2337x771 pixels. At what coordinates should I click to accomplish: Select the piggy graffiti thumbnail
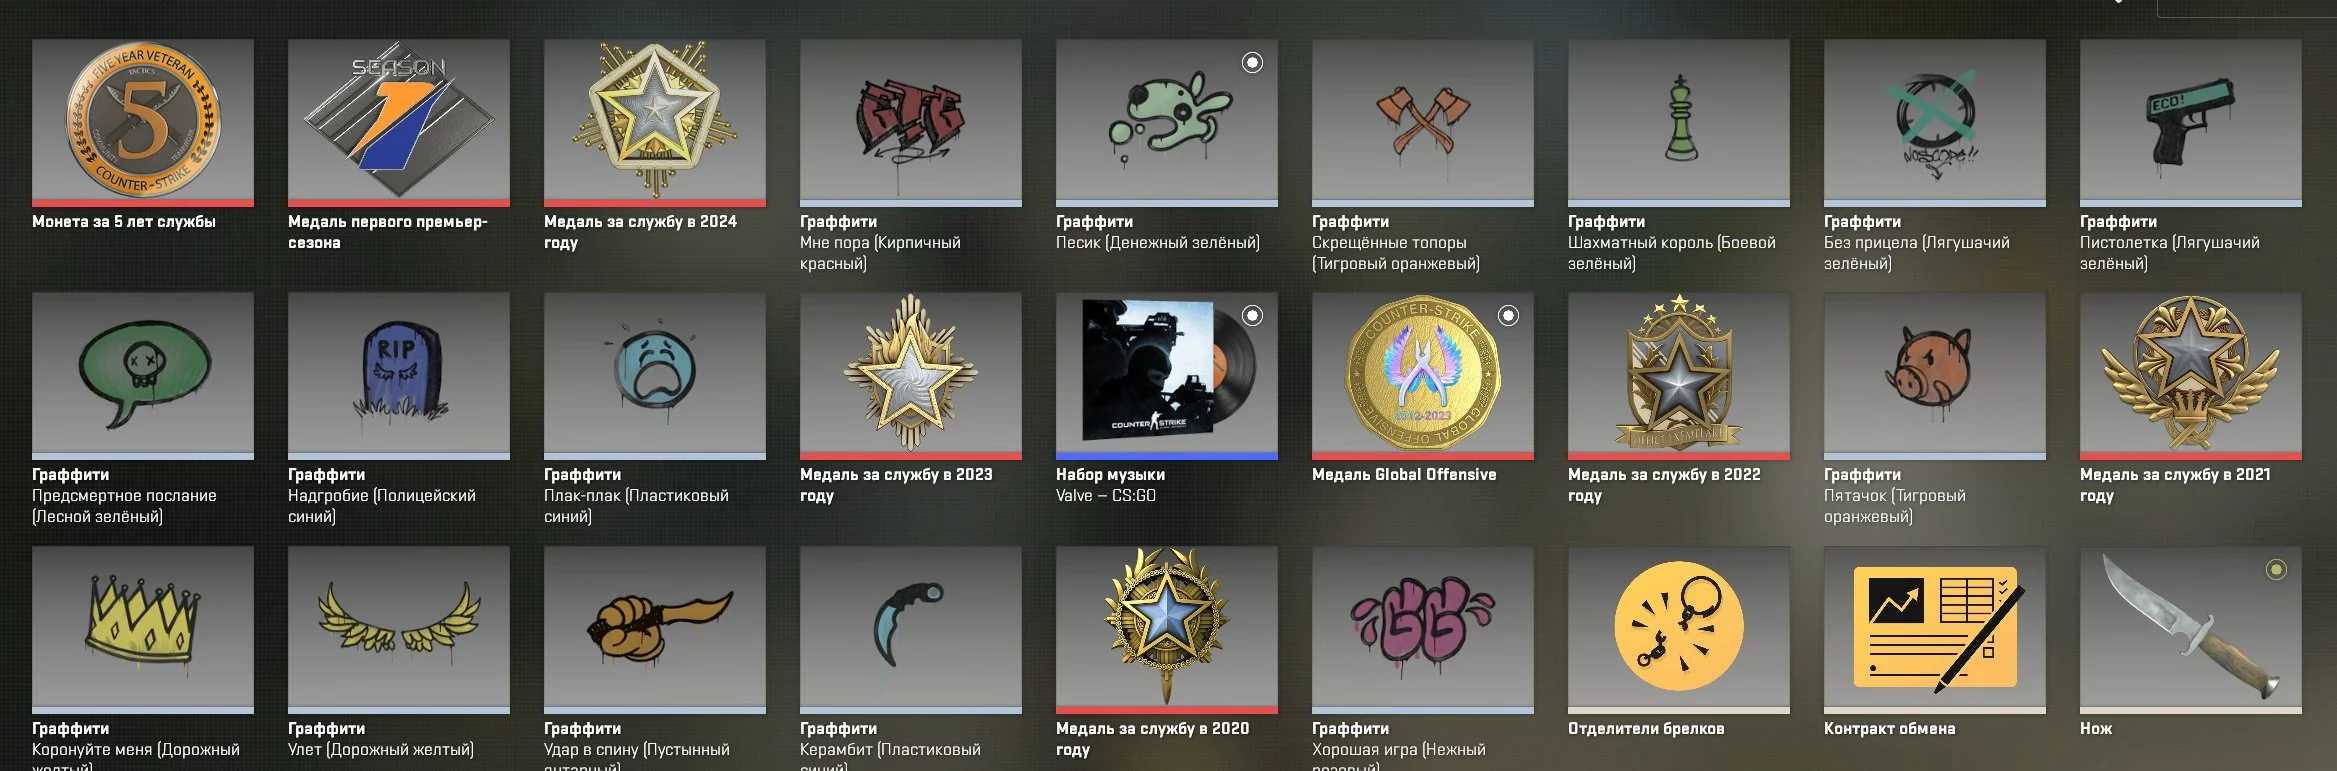[1935, 375]
